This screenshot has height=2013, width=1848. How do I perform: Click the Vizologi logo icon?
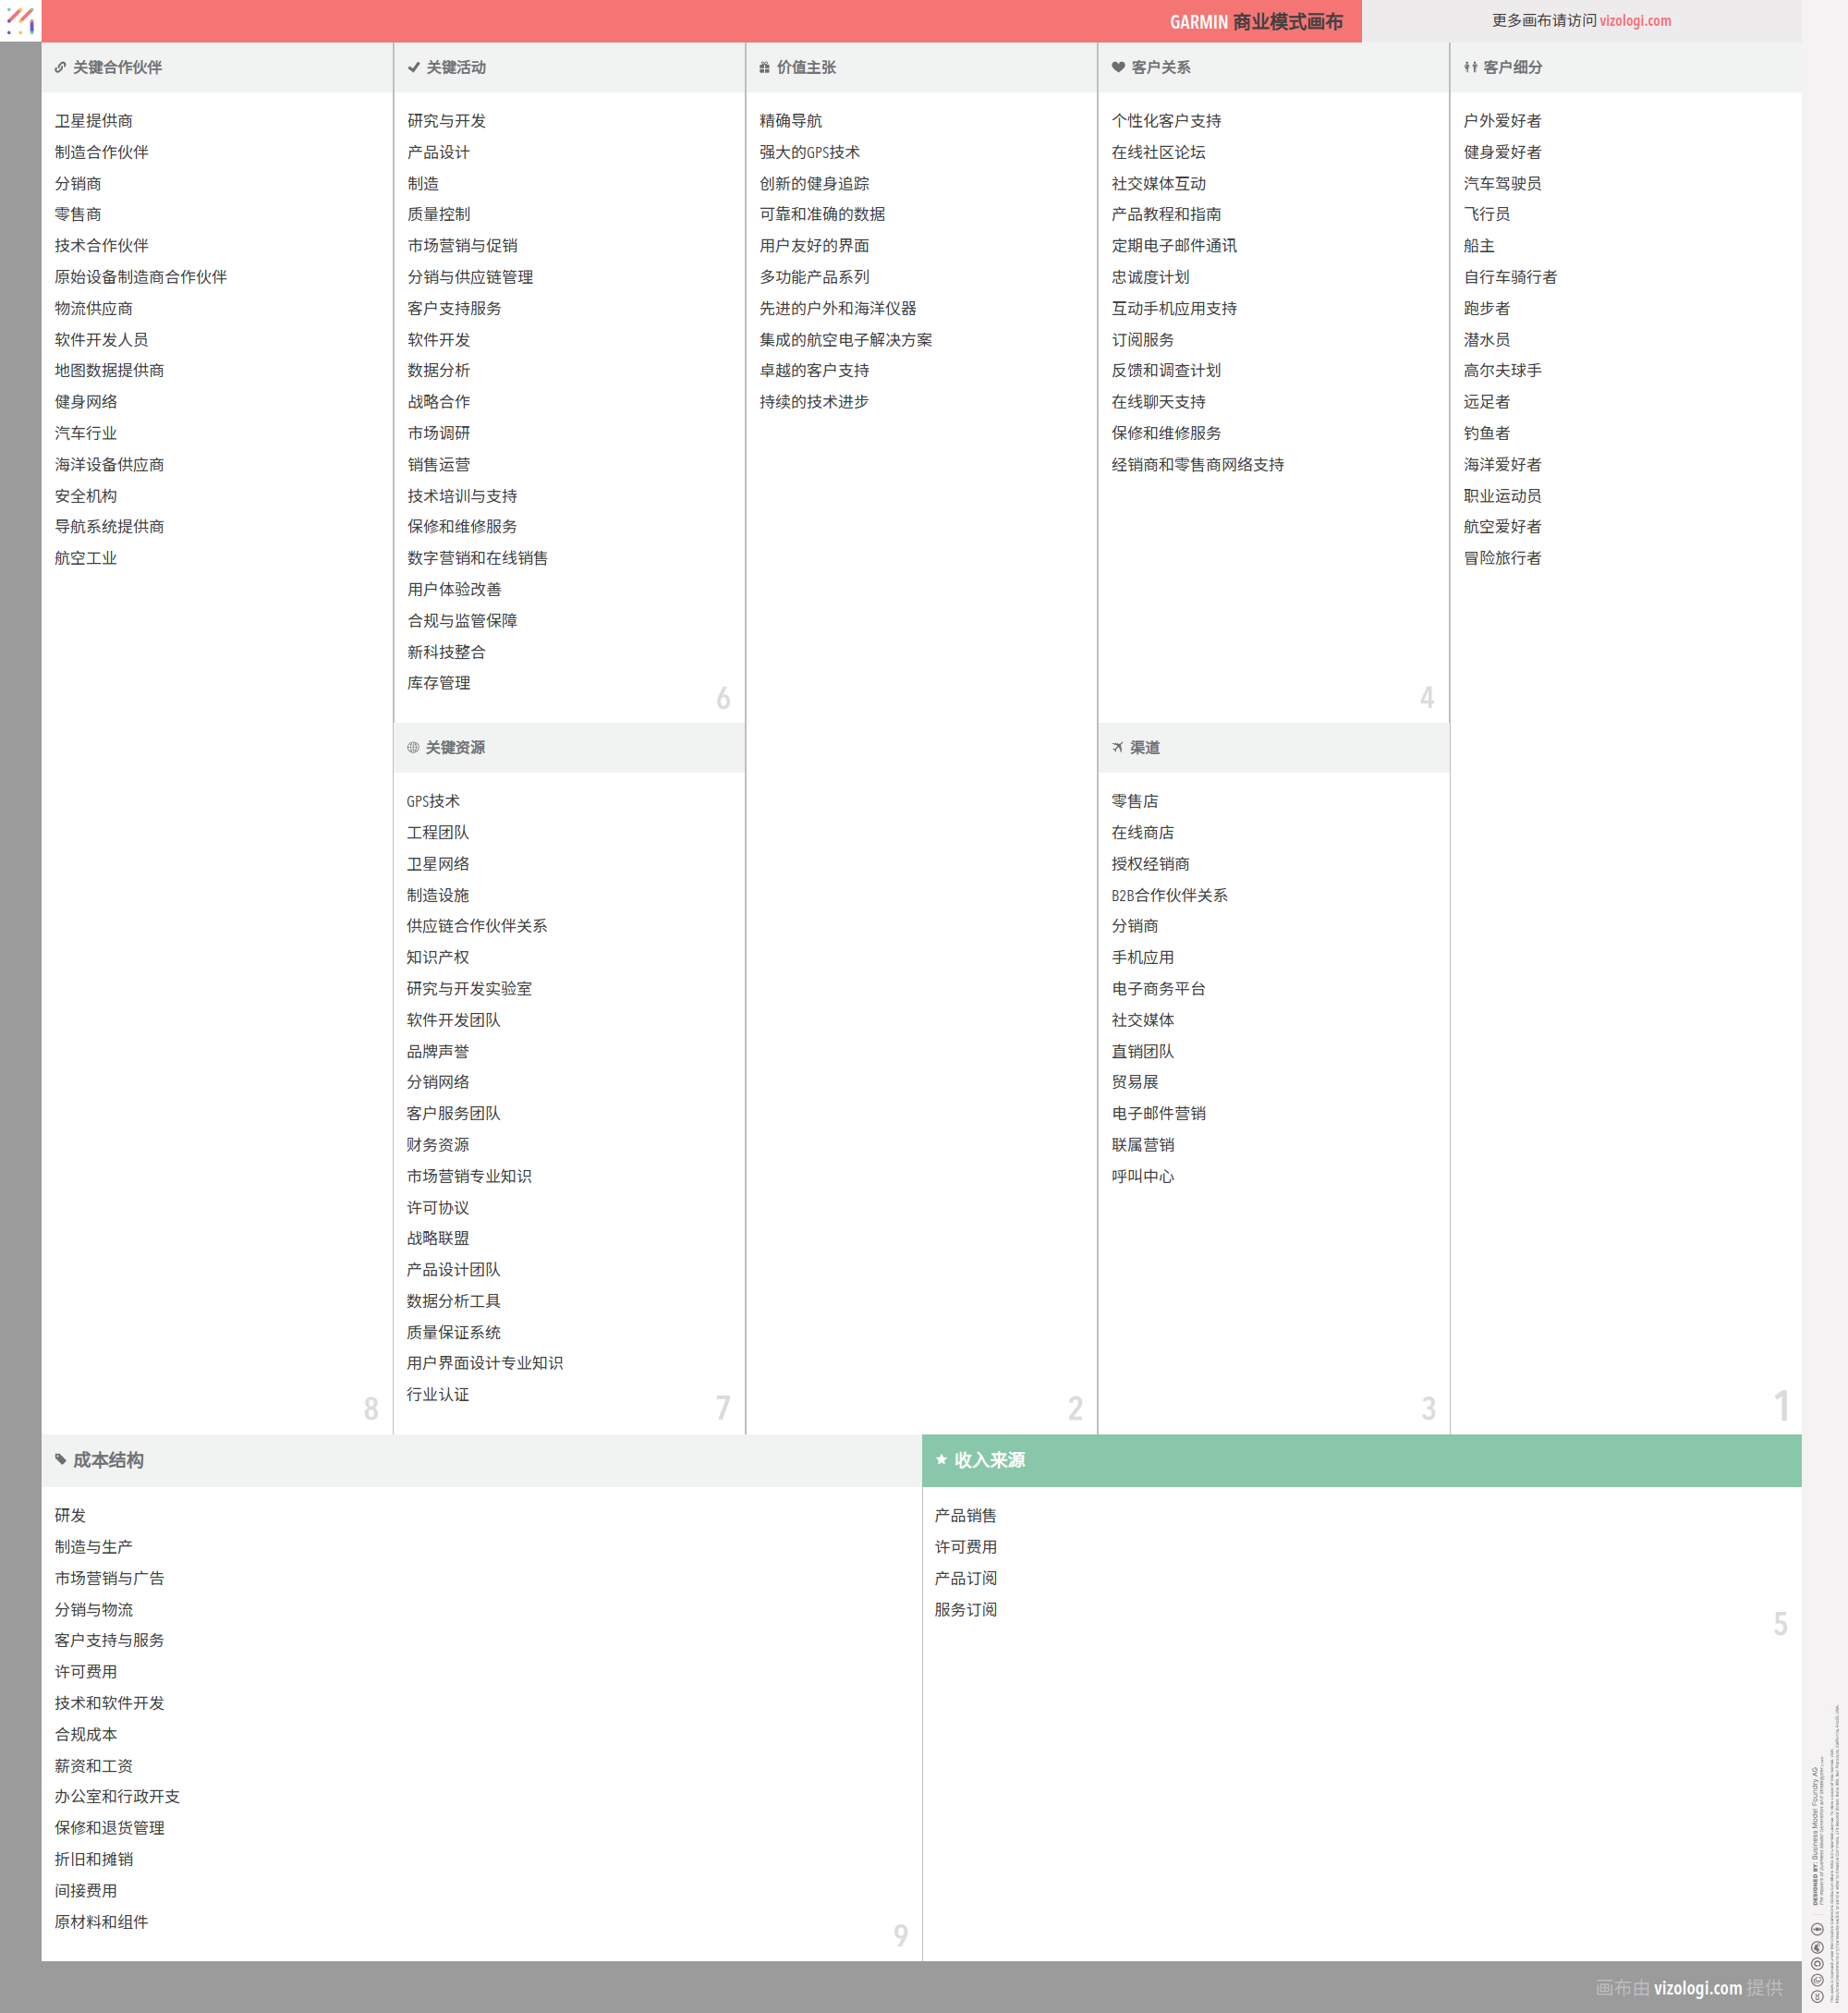(x=20, y=20)
